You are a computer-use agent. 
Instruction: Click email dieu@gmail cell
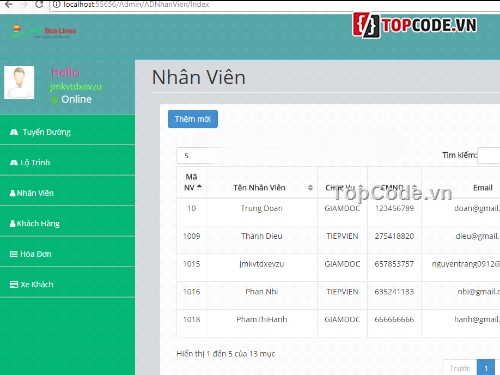tap(478, 236)
